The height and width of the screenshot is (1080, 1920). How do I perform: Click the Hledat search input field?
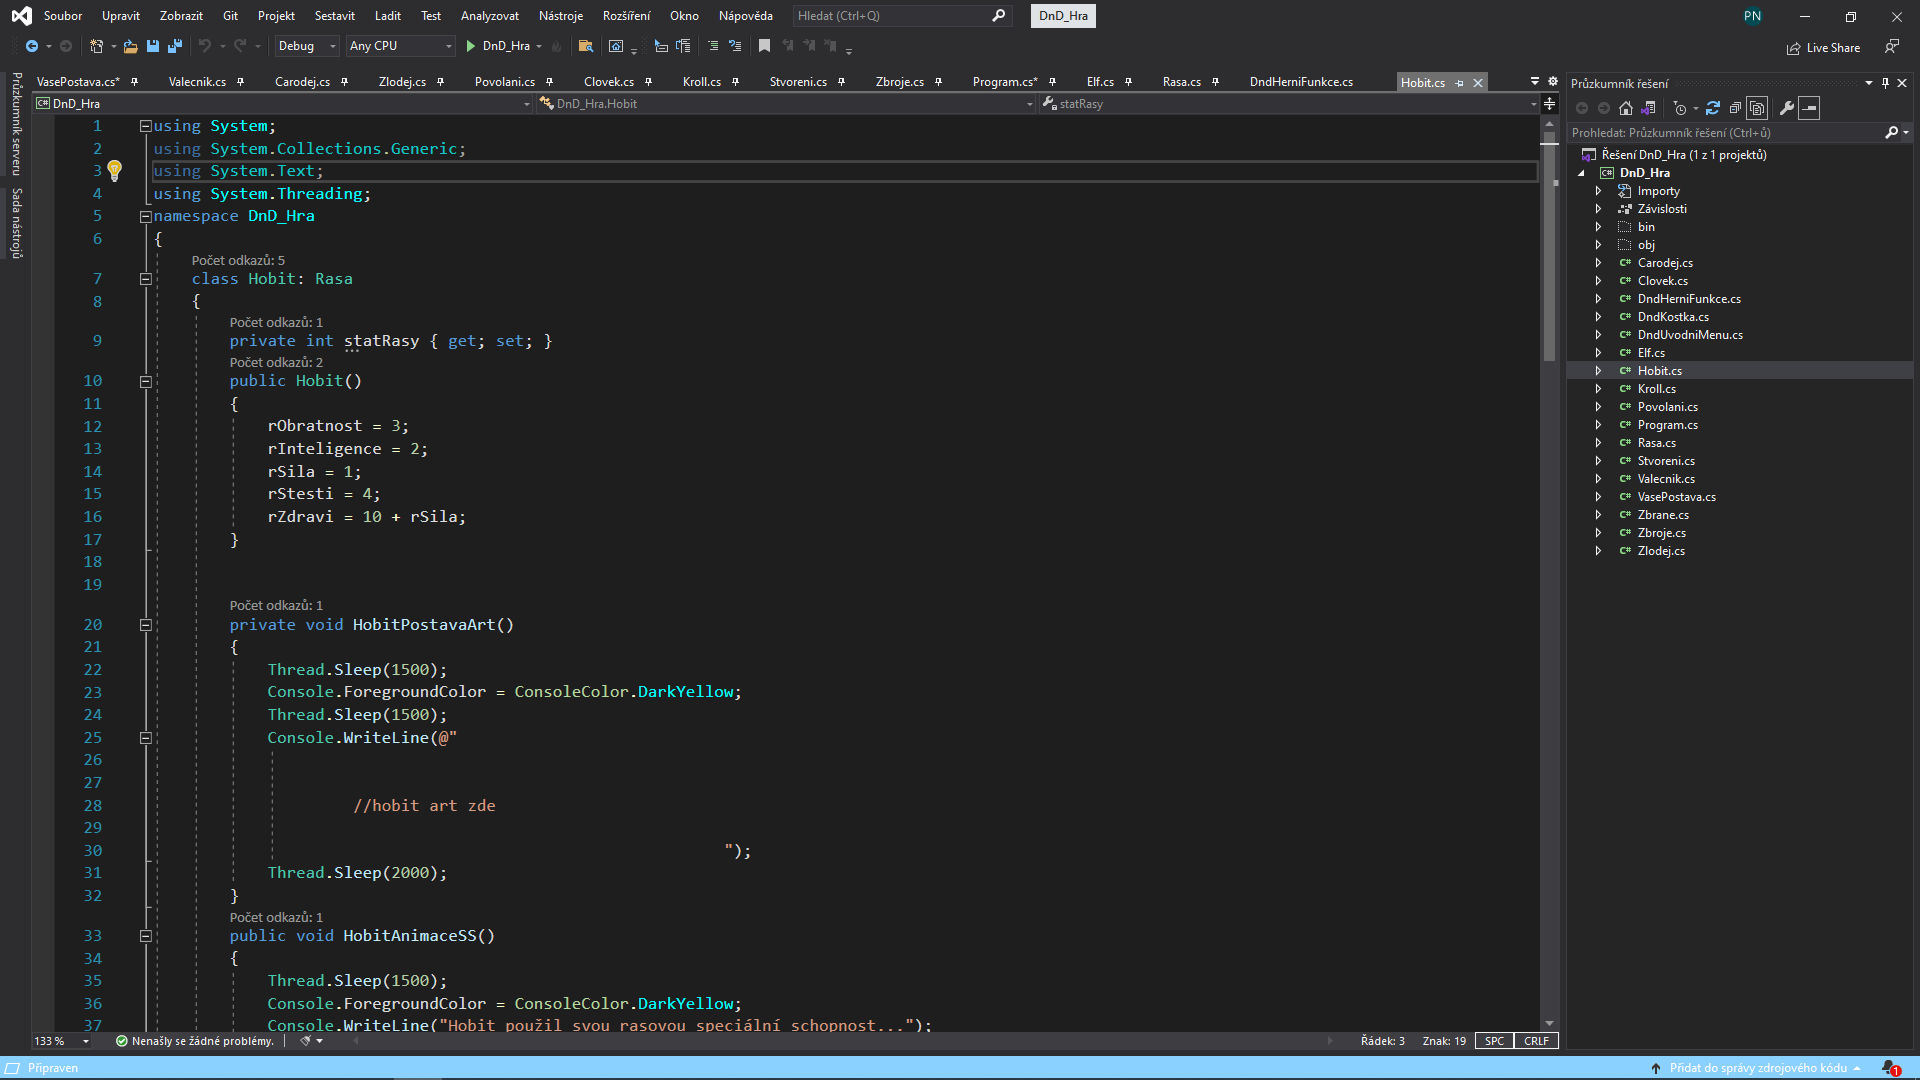(x=890, y=16)
